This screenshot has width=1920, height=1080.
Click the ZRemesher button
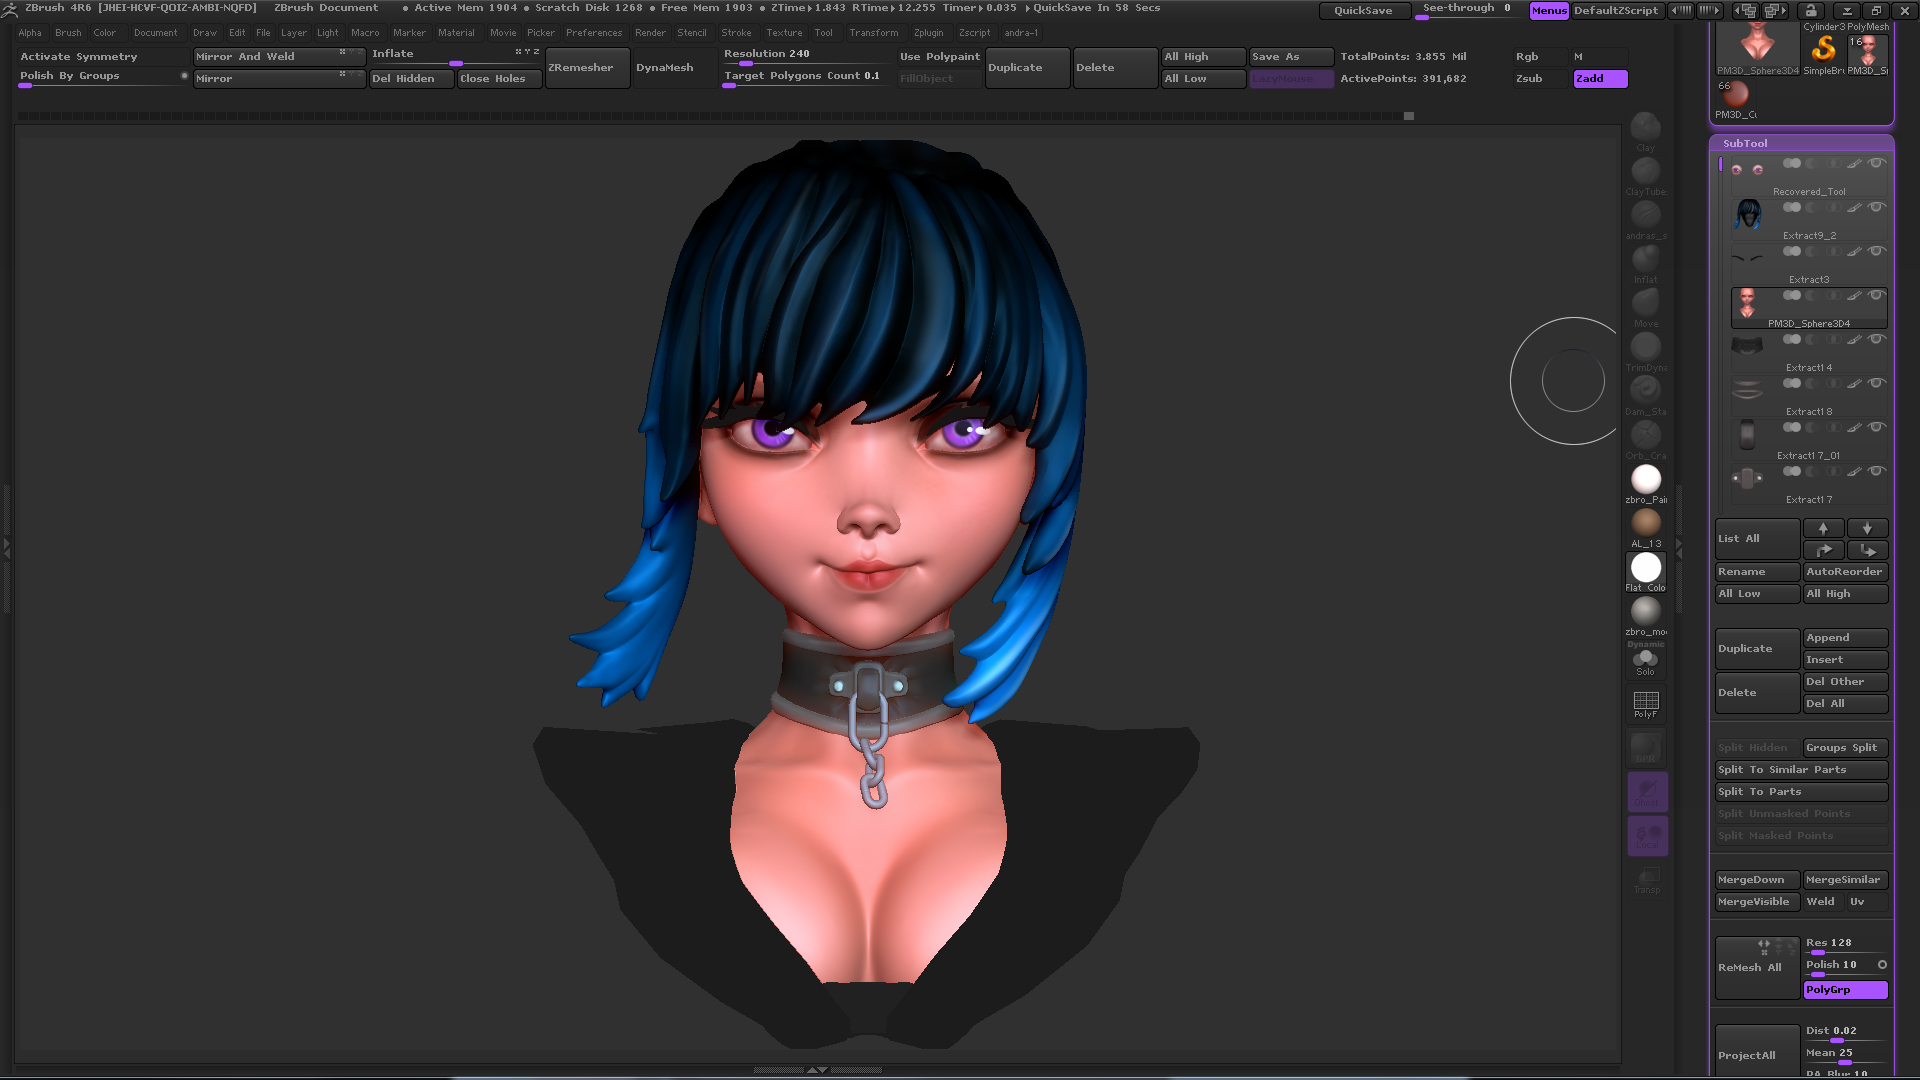coord(587,67)
